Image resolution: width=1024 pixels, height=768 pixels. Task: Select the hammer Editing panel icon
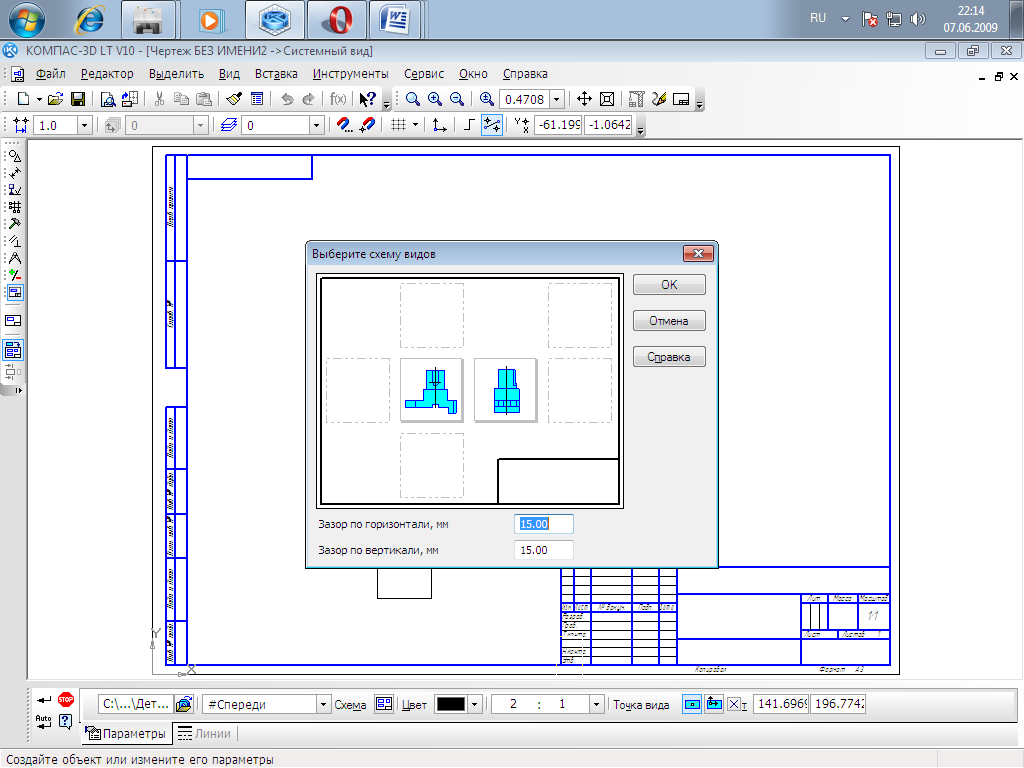pyautogui.click(x=14, y=224)
